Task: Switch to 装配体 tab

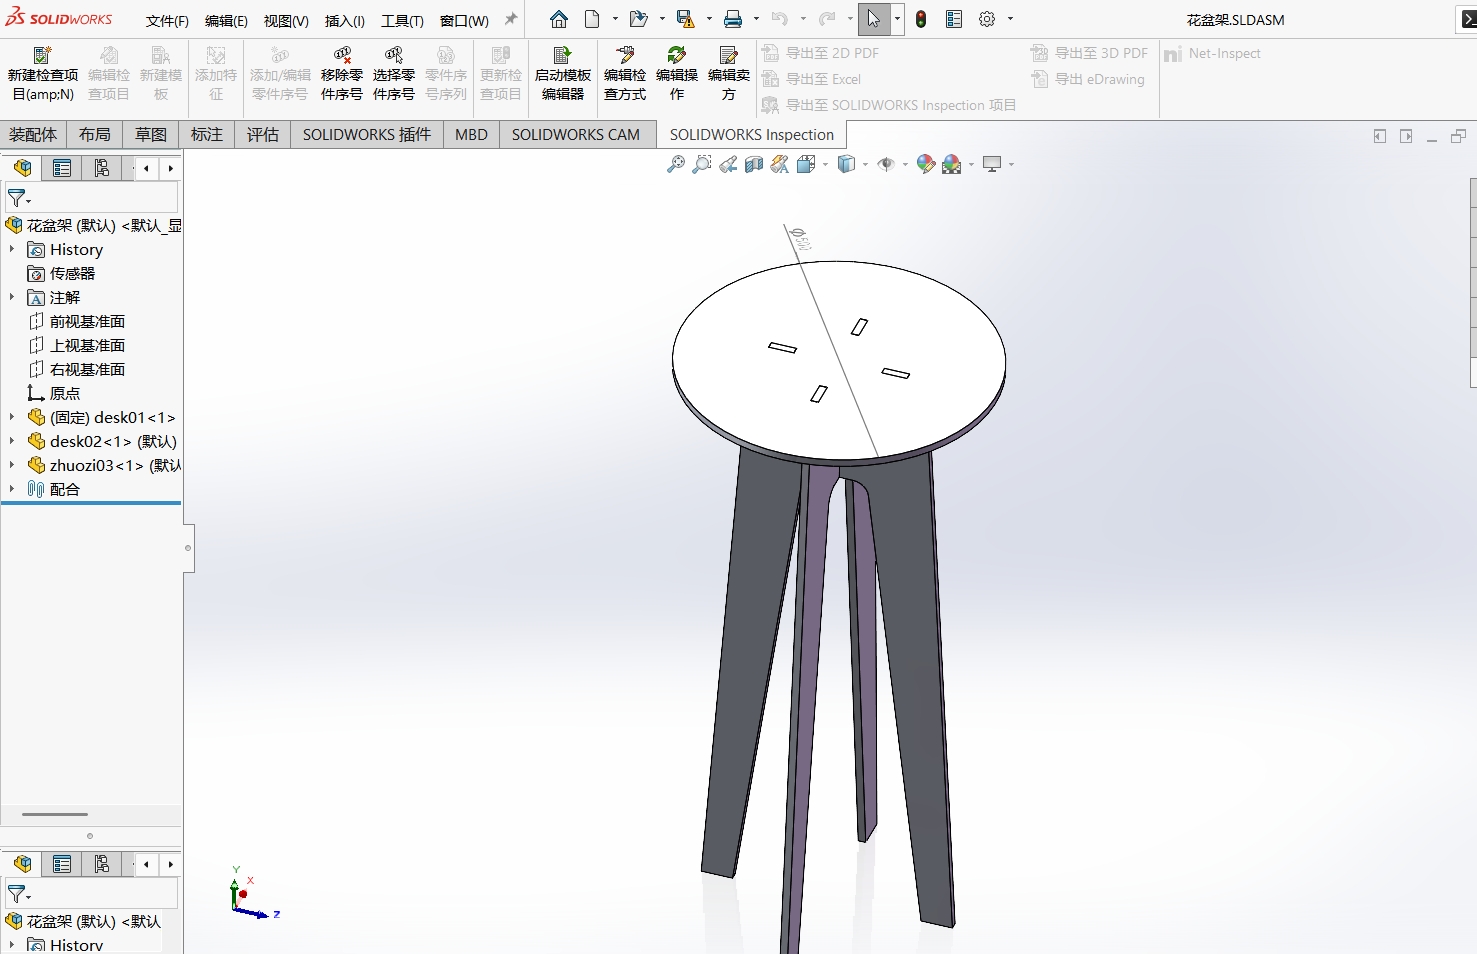Action: pos(33,134)
